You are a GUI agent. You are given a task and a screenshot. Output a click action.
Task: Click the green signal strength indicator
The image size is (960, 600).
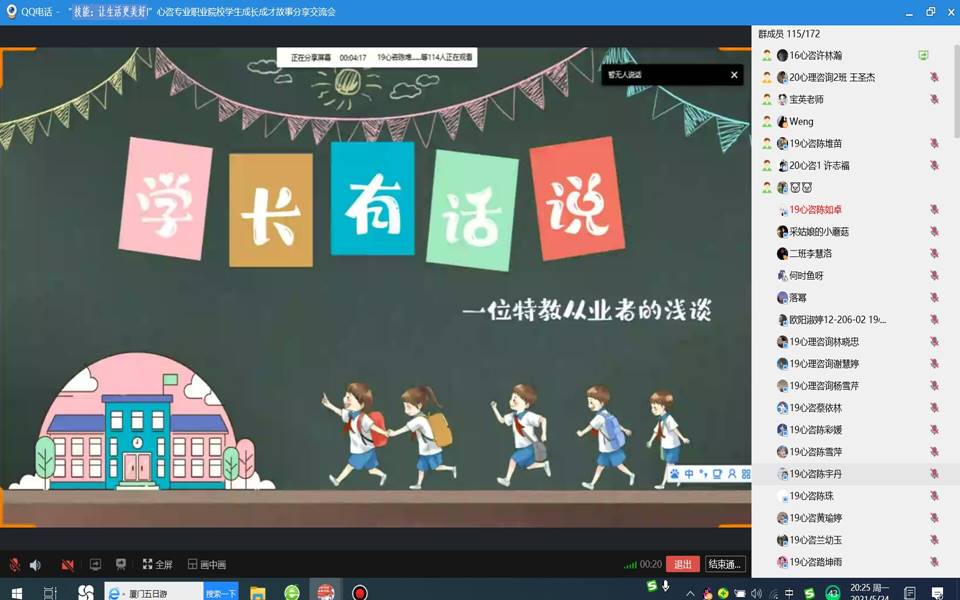click(x=630, y=565)
